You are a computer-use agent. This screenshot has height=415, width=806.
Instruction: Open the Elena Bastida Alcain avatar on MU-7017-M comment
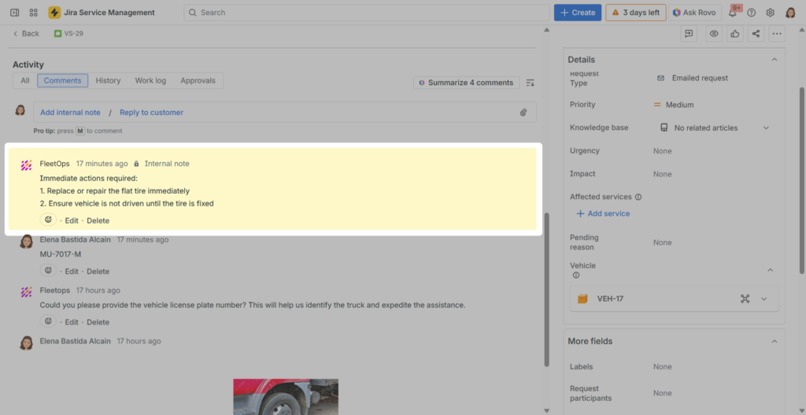coord(26,242)
